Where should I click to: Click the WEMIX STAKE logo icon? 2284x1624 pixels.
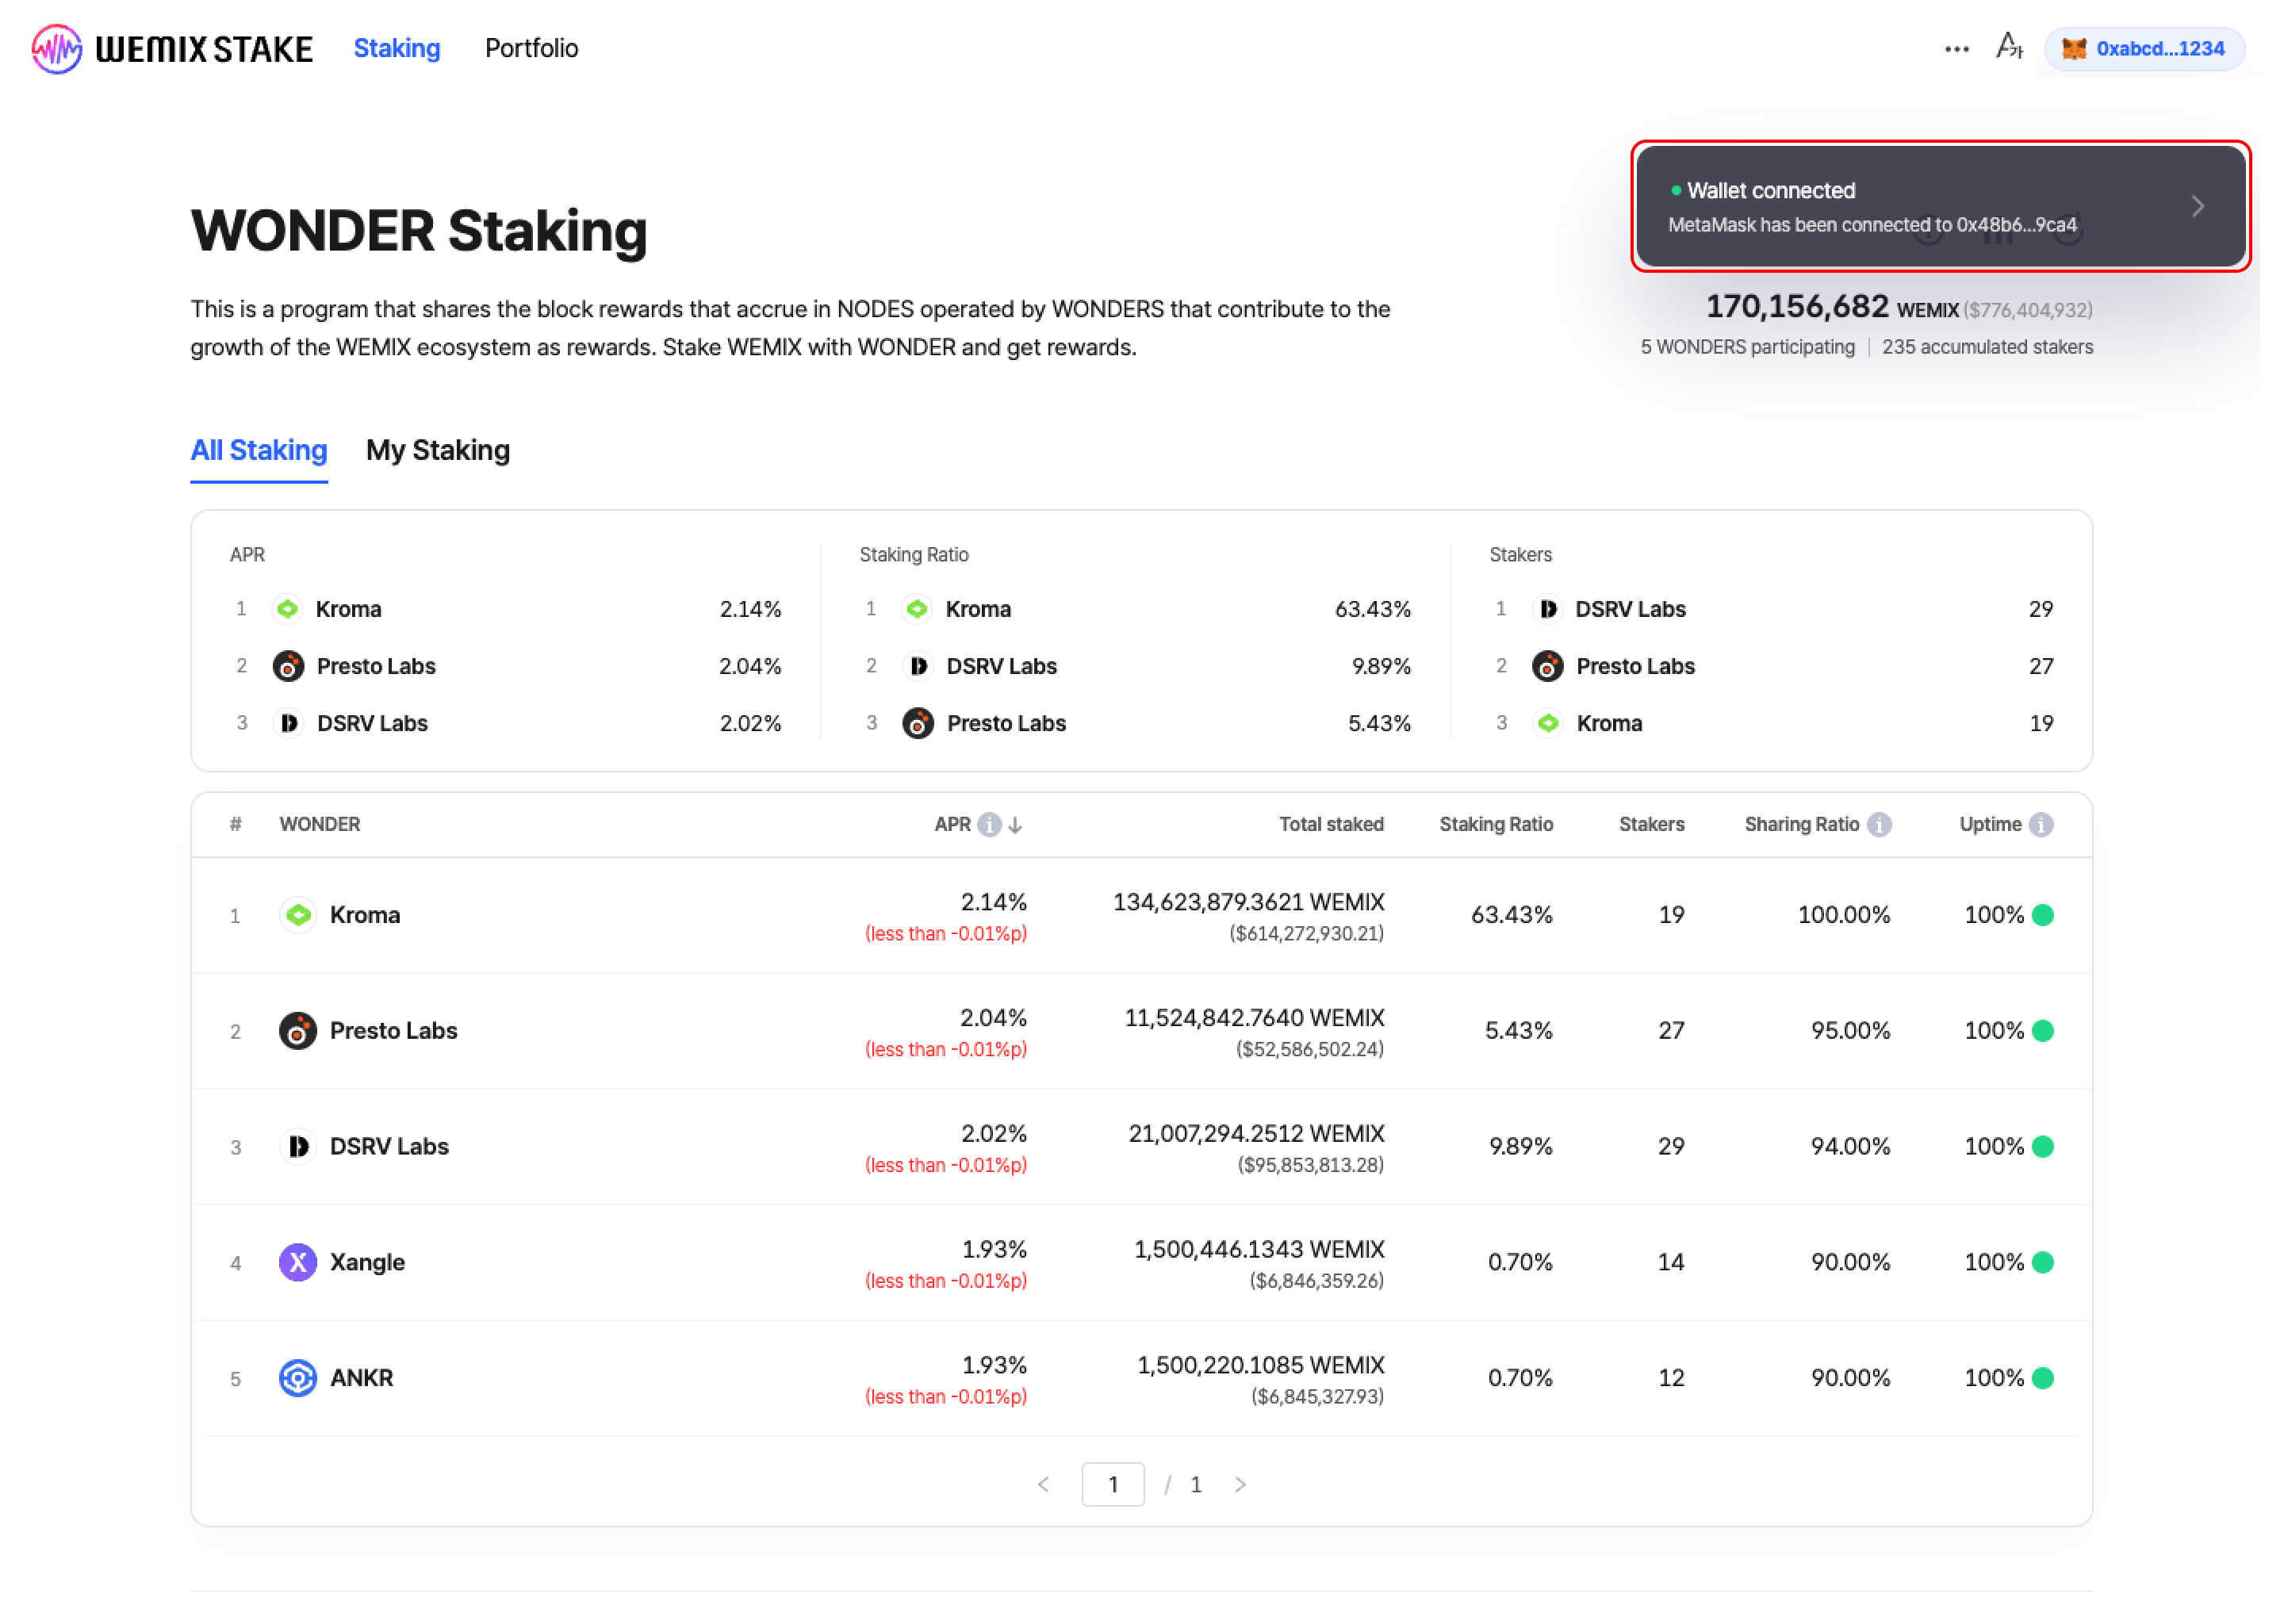(x=56, y=48)
